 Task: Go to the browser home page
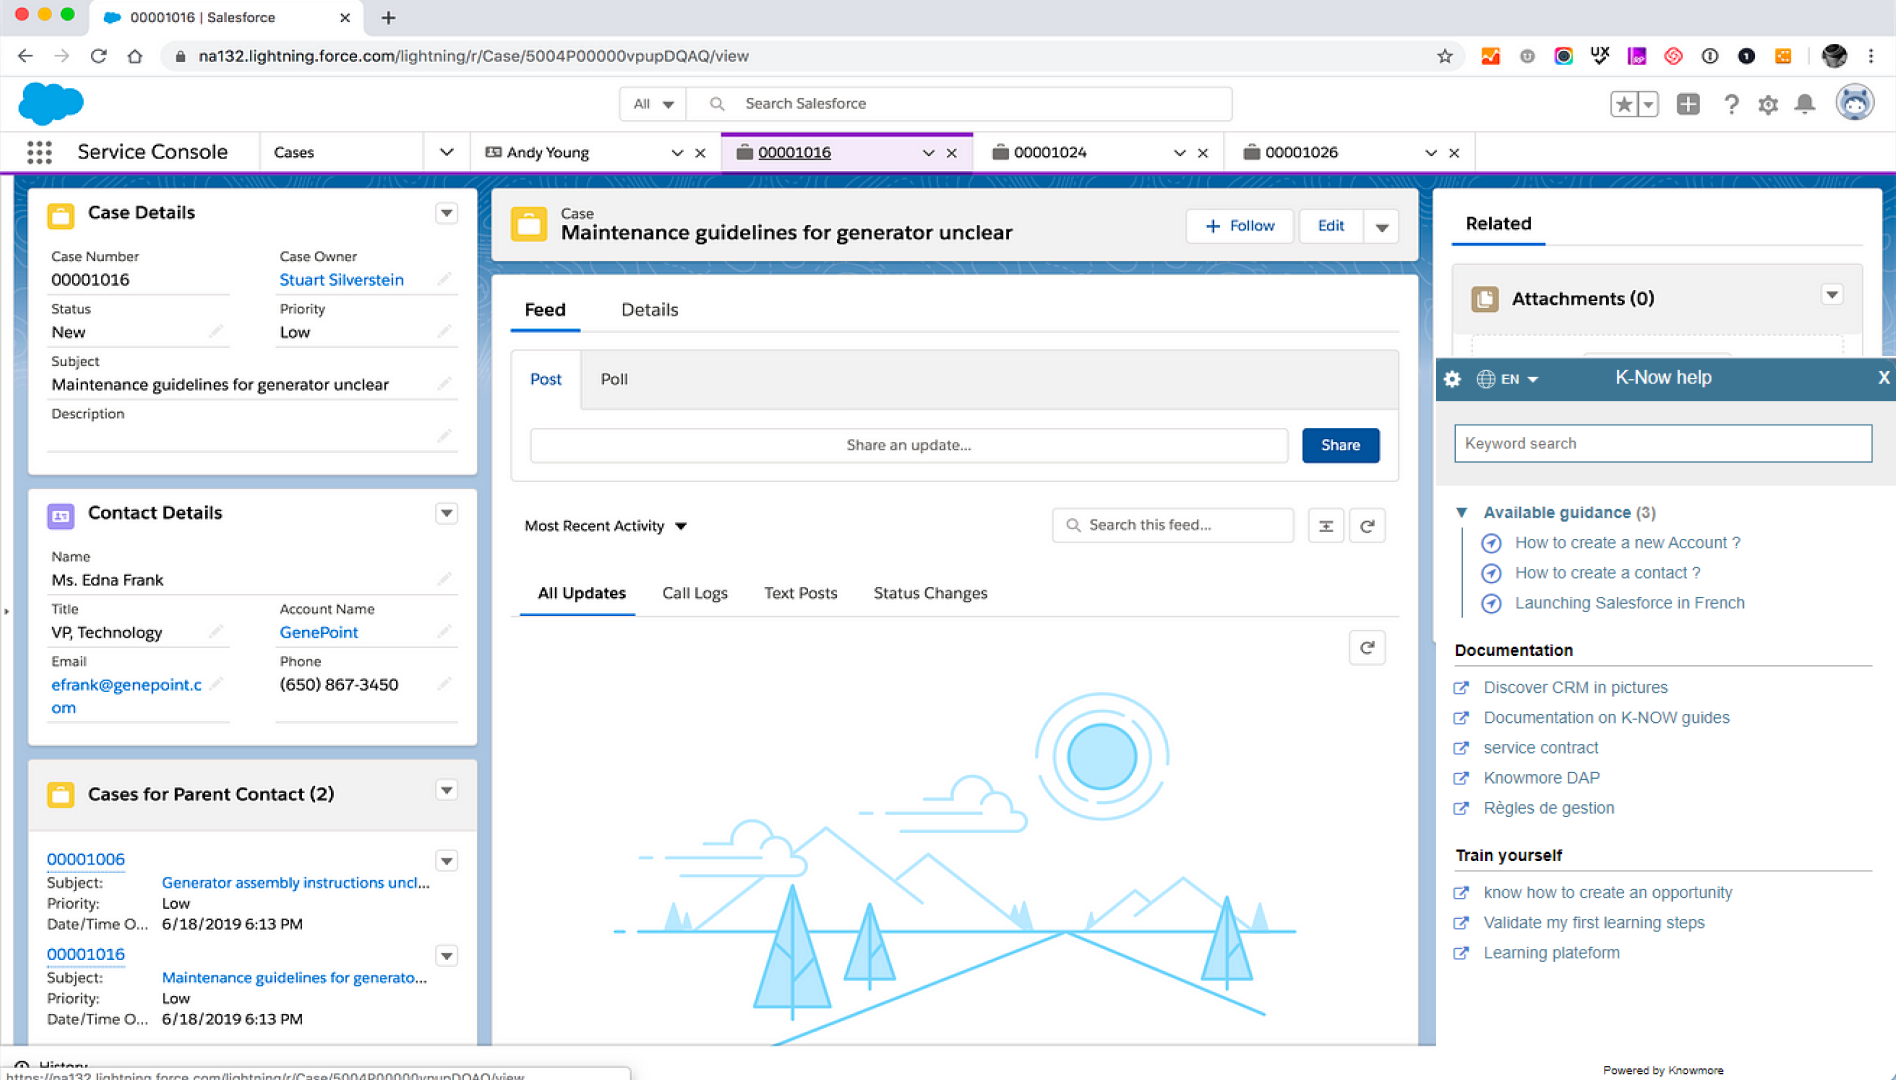135,56
